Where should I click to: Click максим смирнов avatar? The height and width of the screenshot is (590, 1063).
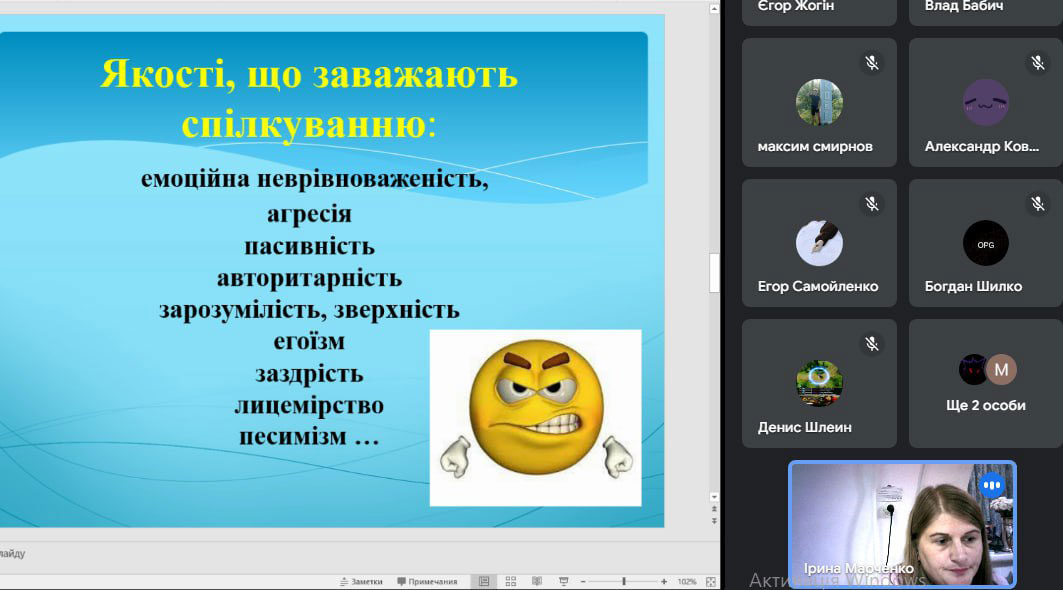pos(819,102)
